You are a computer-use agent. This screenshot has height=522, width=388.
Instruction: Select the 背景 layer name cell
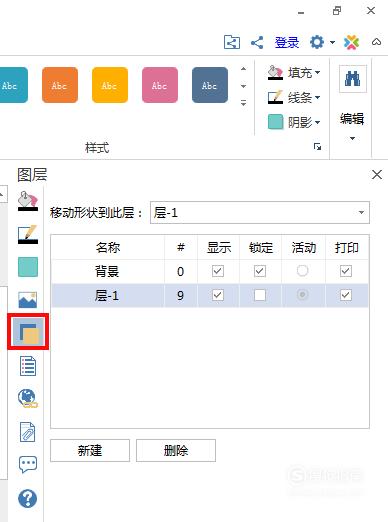point(108,271)
